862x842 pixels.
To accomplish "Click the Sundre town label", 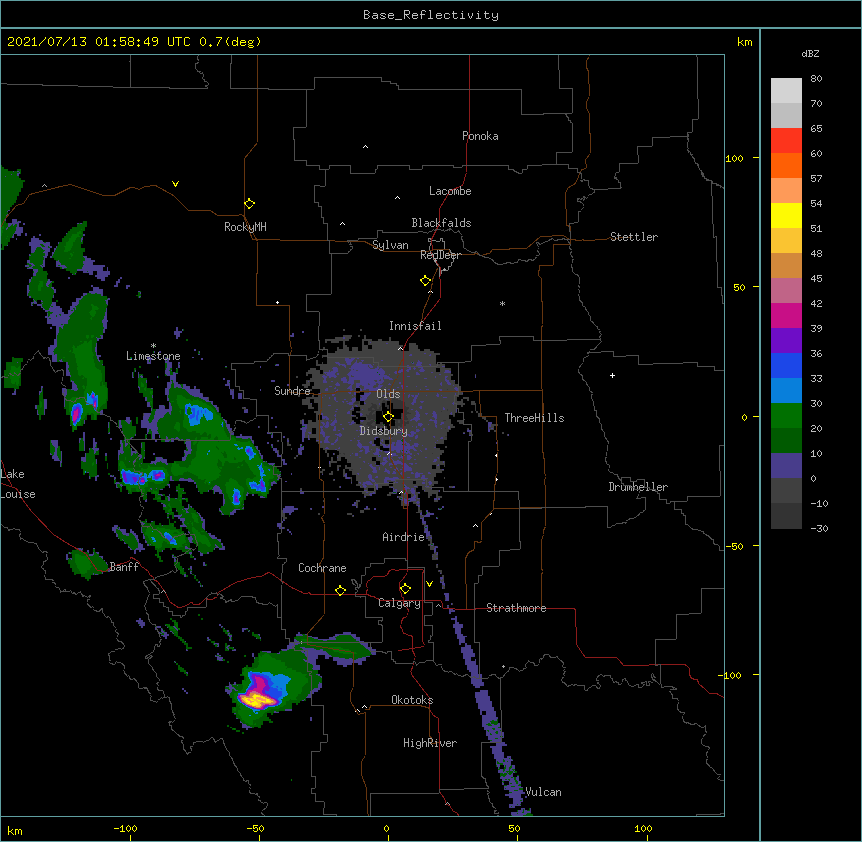I will click(292, 391).
